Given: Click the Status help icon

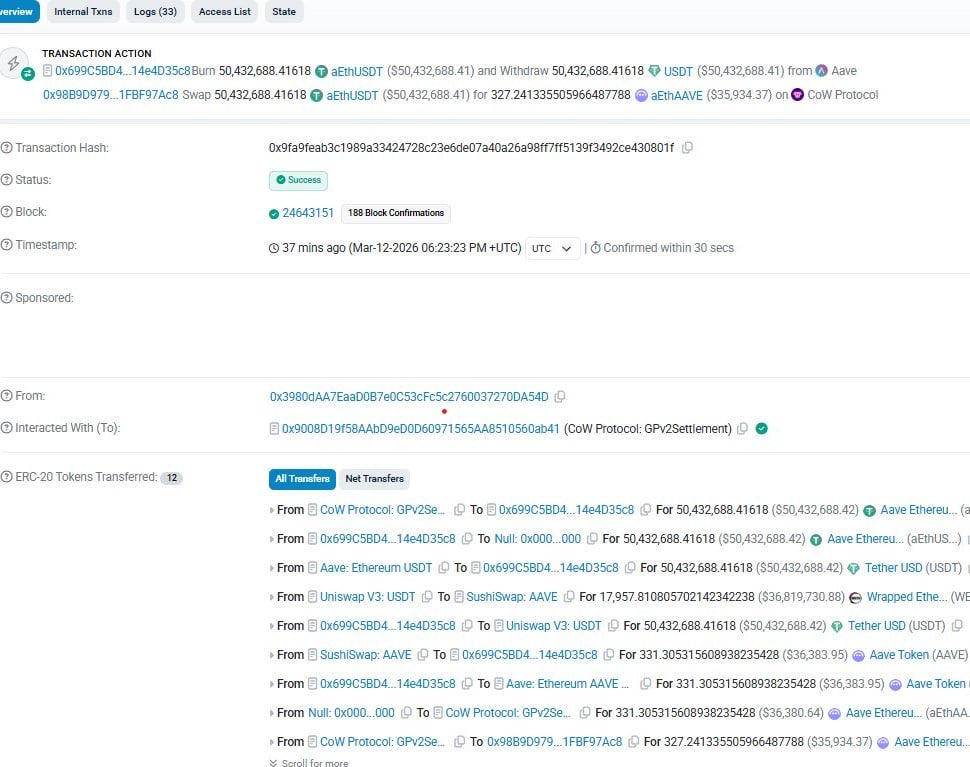Looking at the screenshot, I should 6,180.
